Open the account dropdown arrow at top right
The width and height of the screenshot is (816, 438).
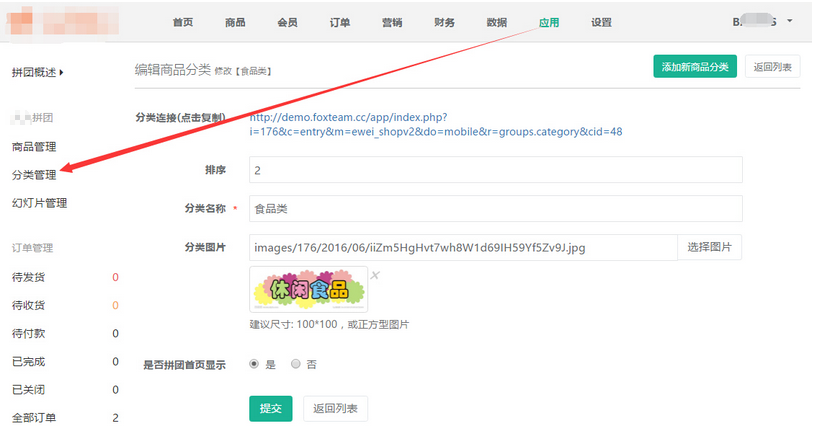[x=790, y=21]
